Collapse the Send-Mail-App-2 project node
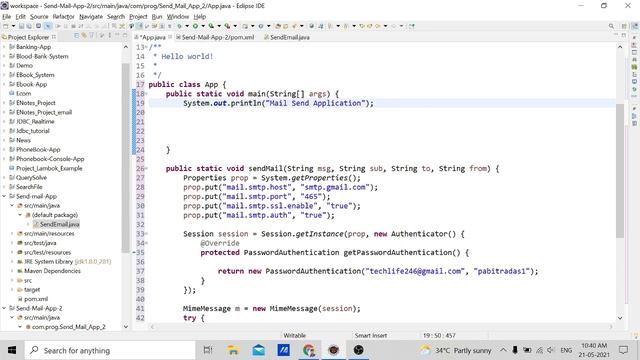Screen dimensions: 640x360 [x=4, y=308]
